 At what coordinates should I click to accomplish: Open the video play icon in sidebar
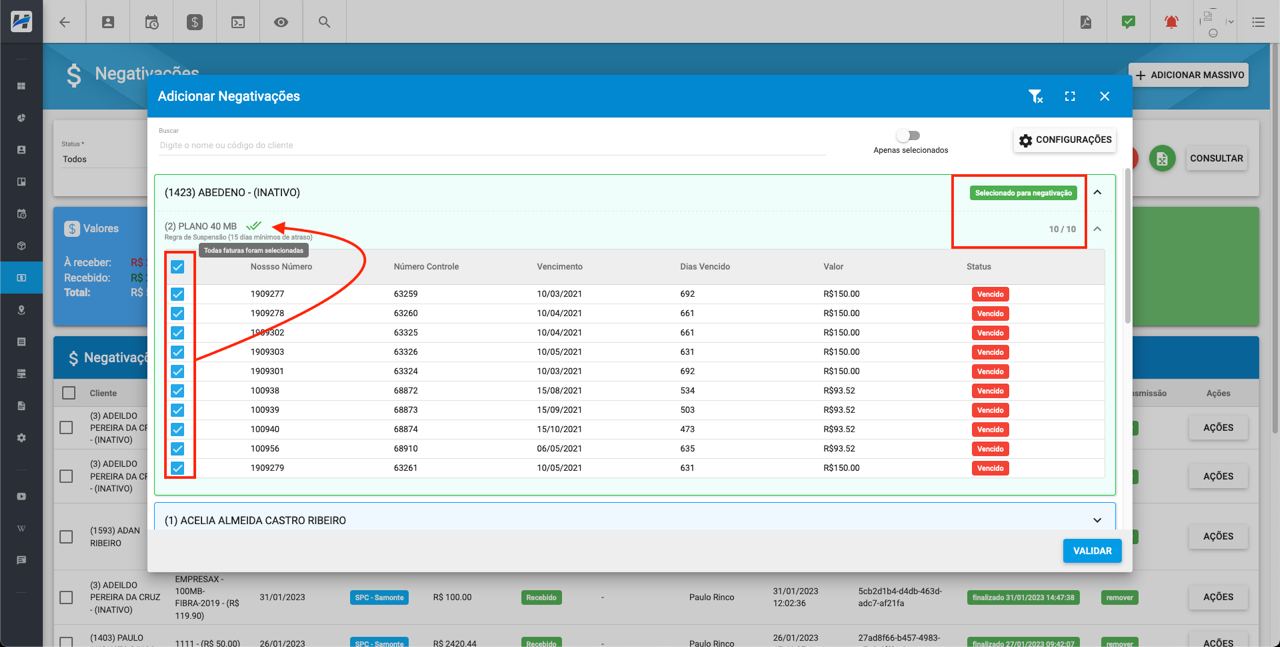coord(21,496)
